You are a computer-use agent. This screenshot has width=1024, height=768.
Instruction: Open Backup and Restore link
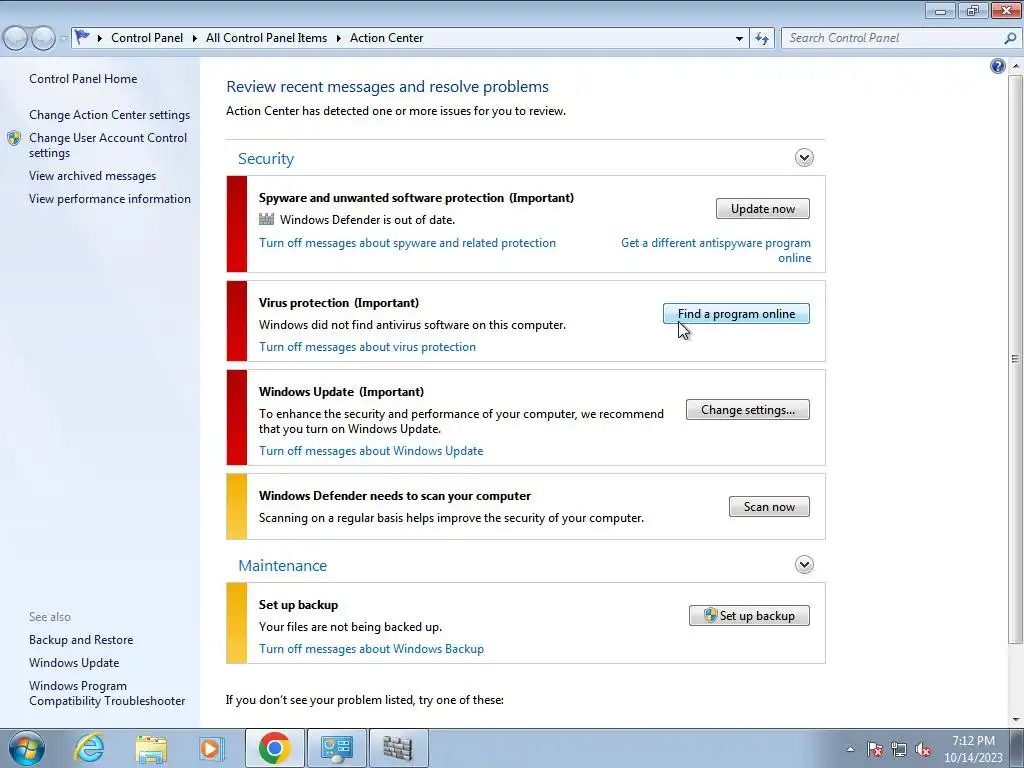pos(81,640)
